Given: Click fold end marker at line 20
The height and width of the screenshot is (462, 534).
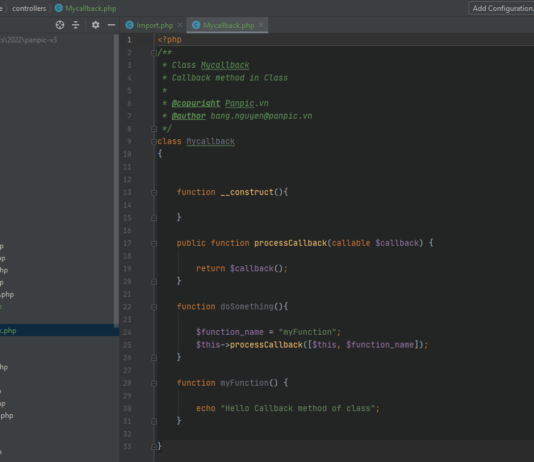Looking at the screenshot, I should [154, 282].
